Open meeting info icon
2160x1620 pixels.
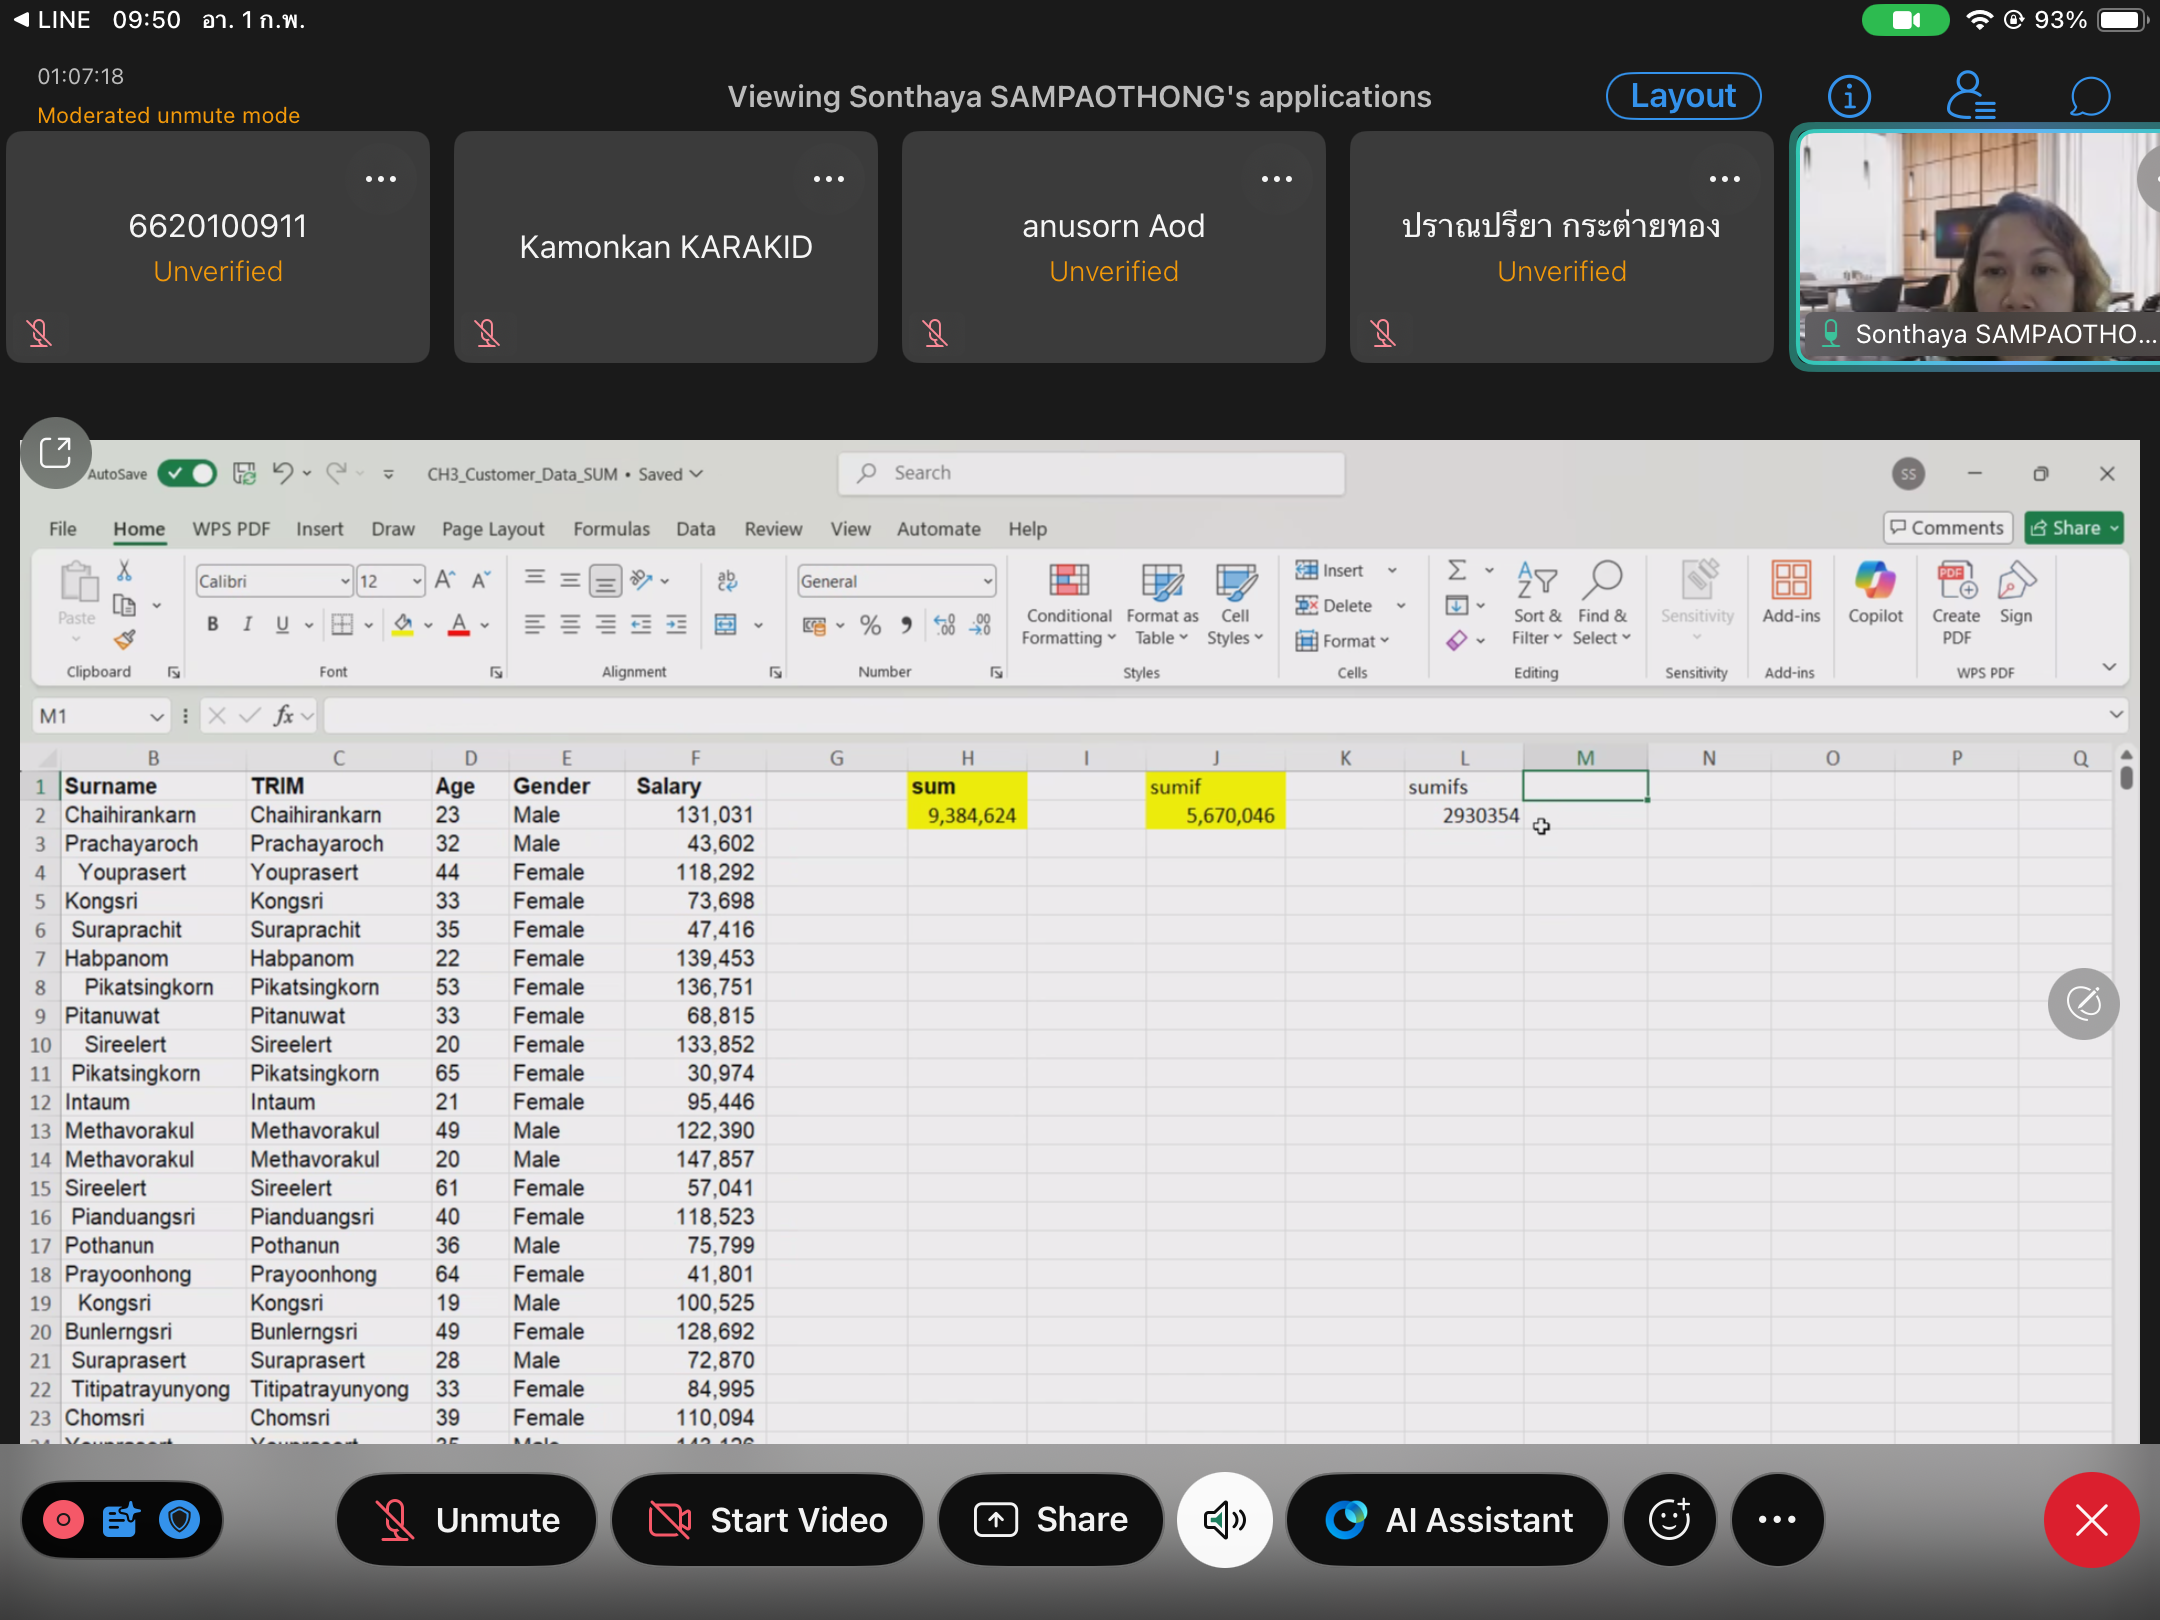click(1849, 96)
